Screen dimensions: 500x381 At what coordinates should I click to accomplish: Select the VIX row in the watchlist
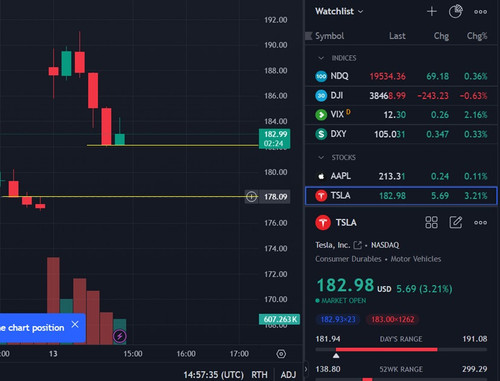coord(401,115)
